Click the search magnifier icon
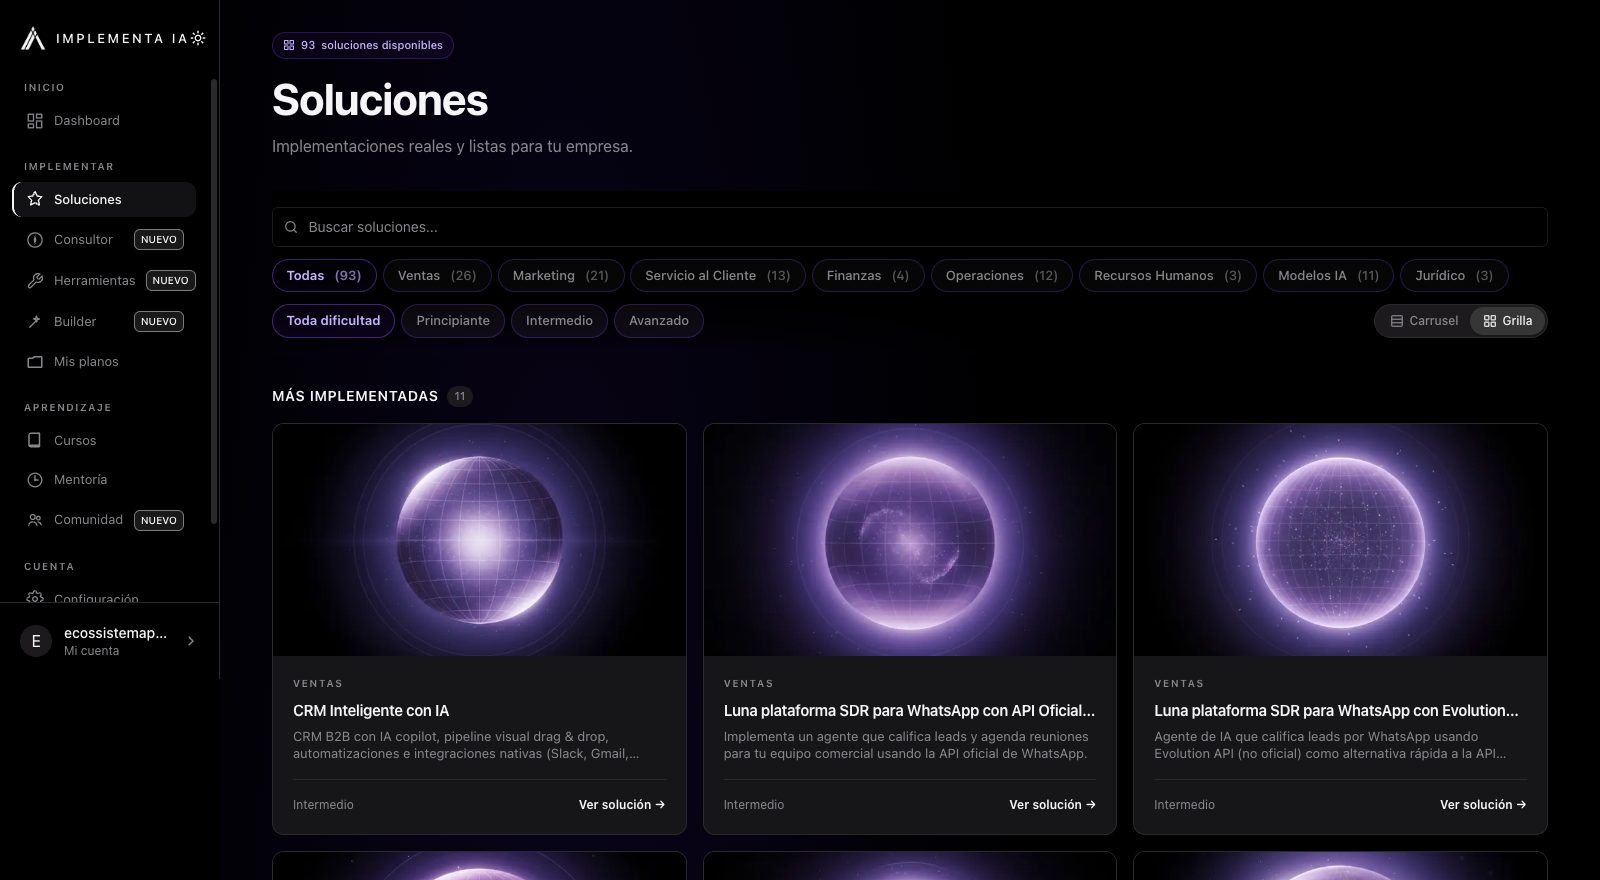Image resolution: width=1600 pixels, height=880 pixels. (291, 227)
